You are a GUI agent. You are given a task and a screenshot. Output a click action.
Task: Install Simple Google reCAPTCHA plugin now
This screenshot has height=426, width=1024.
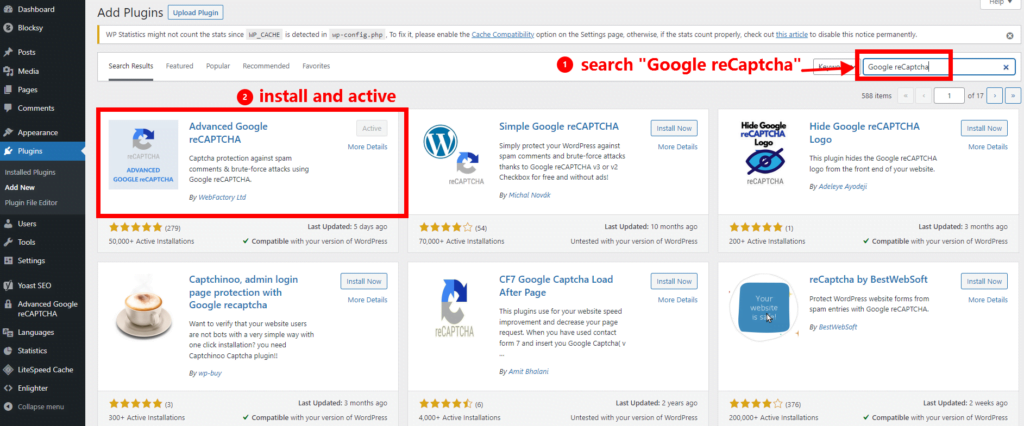(x=674, y=128)
